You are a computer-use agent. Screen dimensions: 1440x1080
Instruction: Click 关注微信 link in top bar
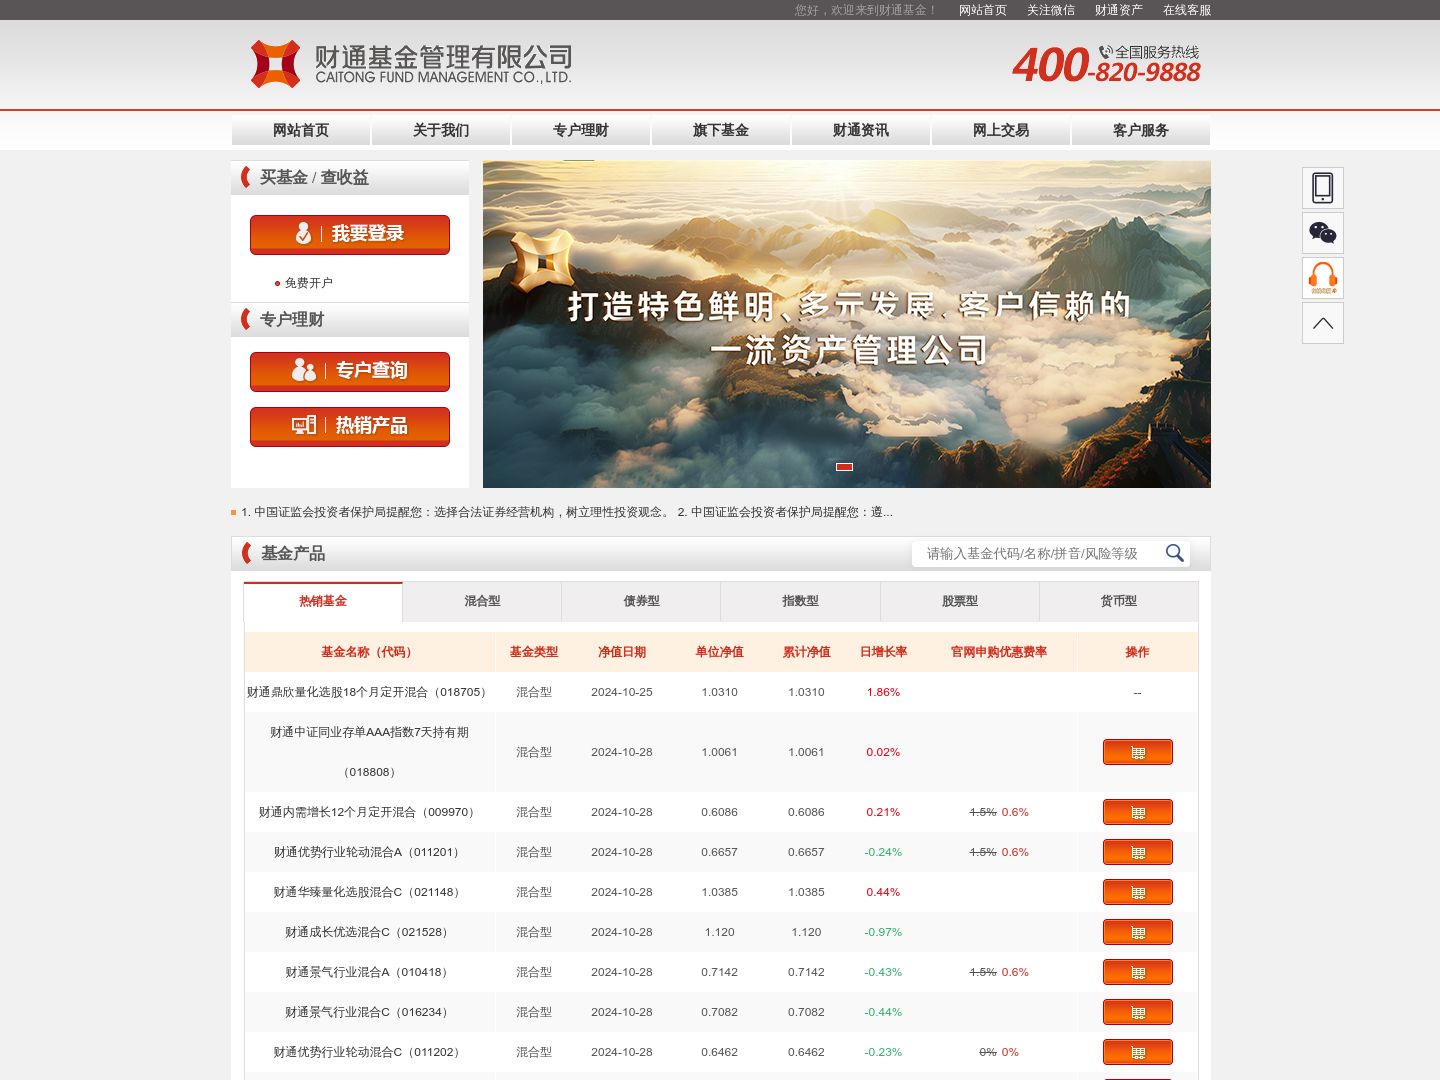pos(1051,10)
